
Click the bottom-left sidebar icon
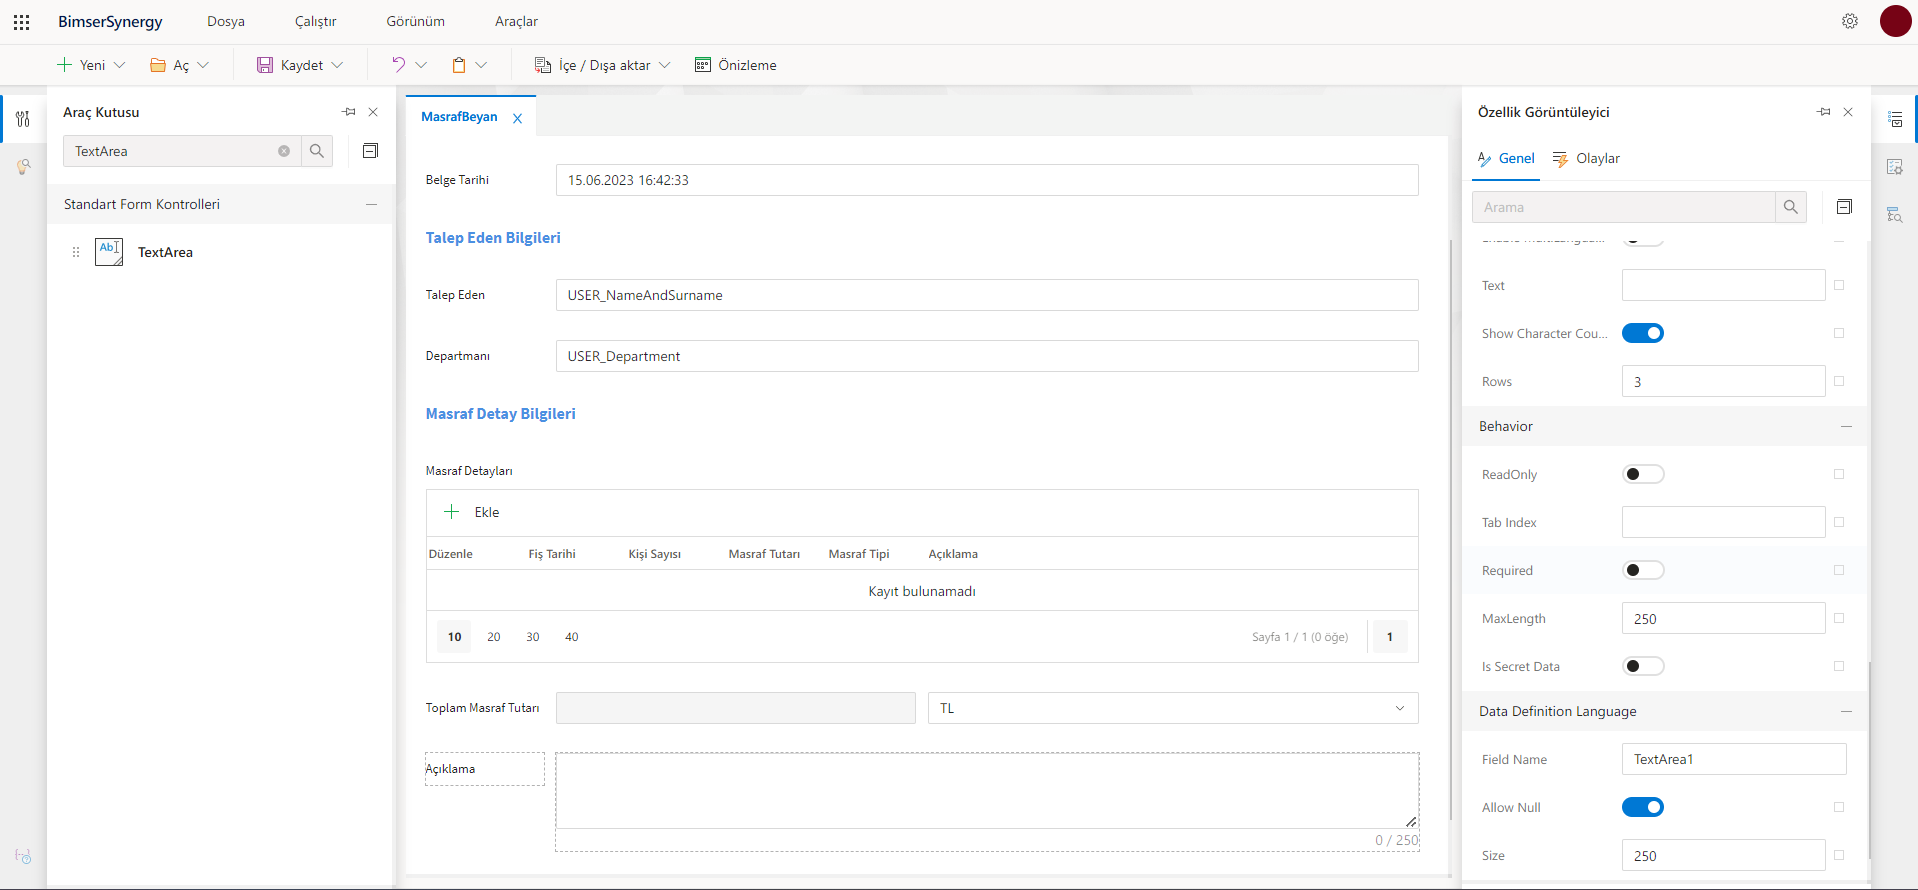[23, 856]
